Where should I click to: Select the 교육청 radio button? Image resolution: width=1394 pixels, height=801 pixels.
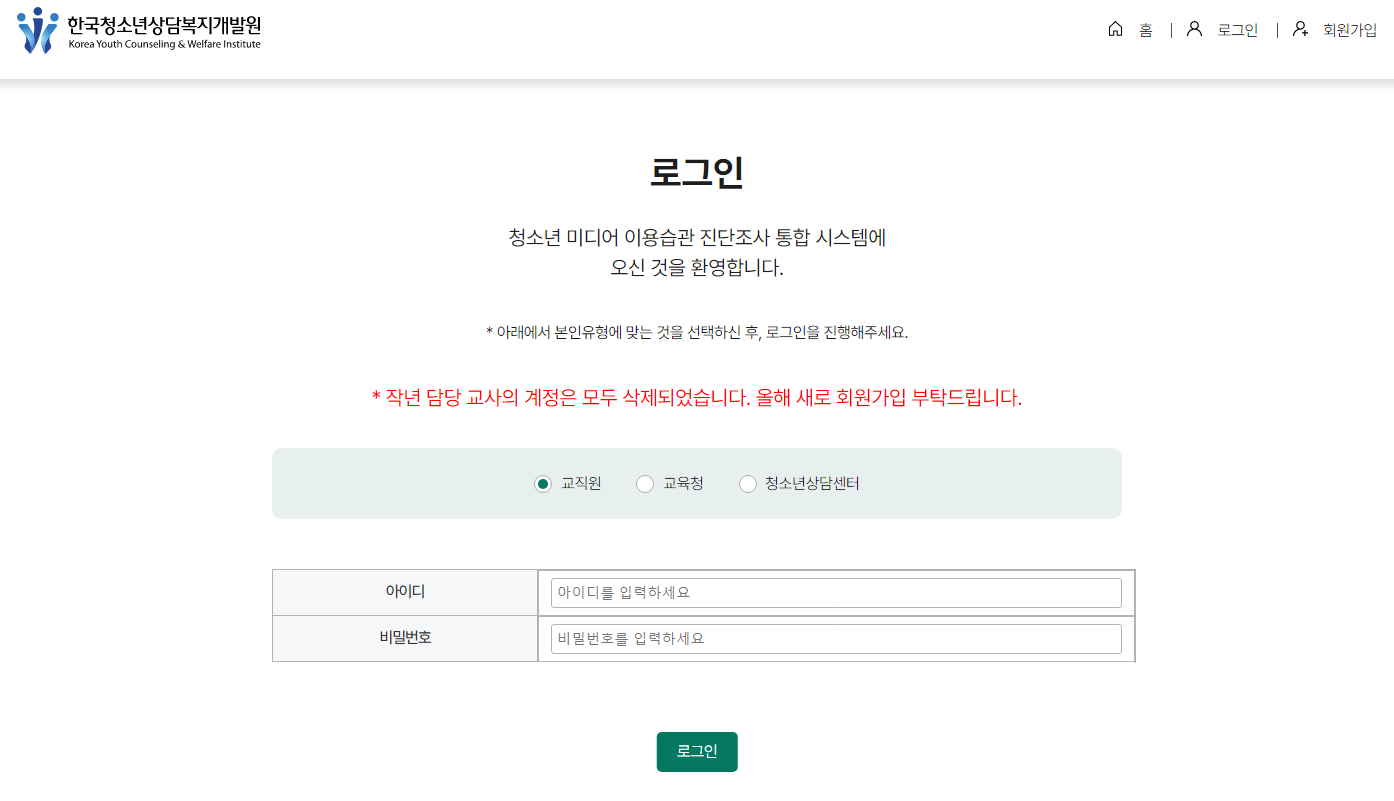645,483
